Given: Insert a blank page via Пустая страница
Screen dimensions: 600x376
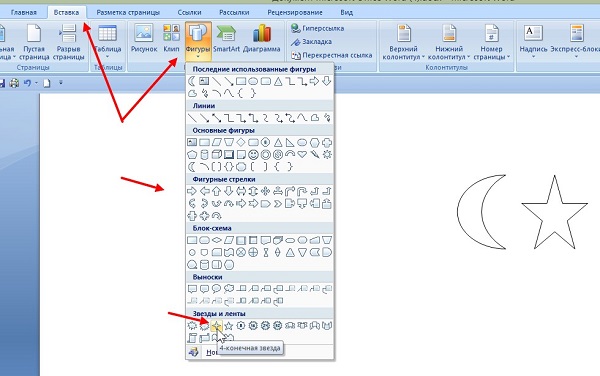Looking at the screenshot, I should coord(34,42).
